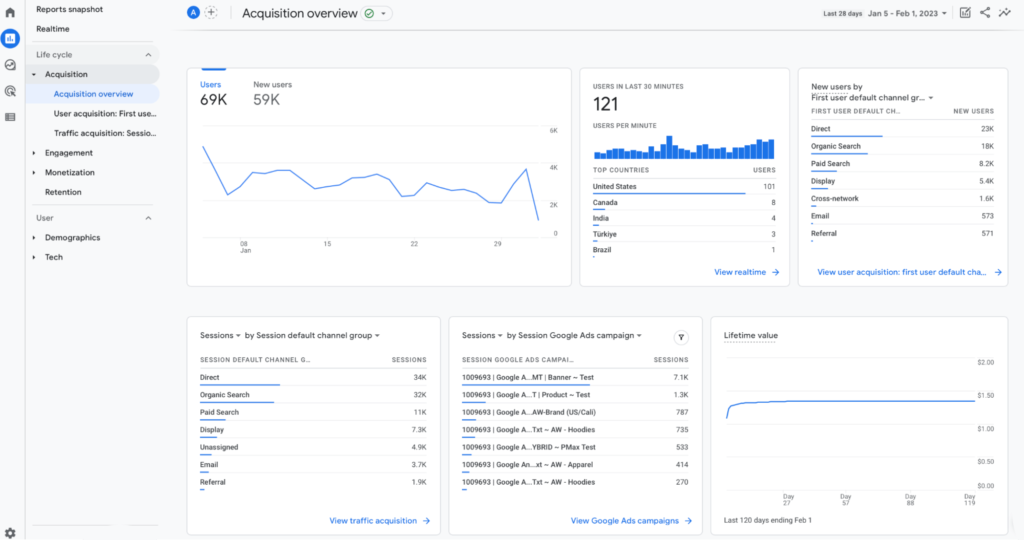Click Paid Search row in Sessions card
1024x540 pixels.
pos(313,413)
